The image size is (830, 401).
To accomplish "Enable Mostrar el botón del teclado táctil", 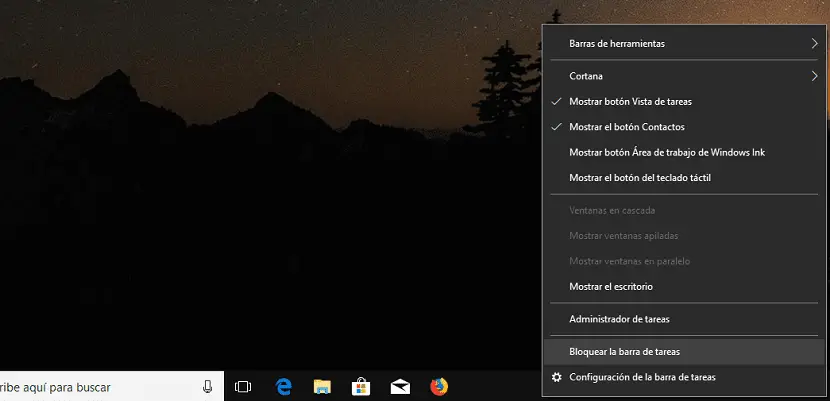I will (684, 178).
